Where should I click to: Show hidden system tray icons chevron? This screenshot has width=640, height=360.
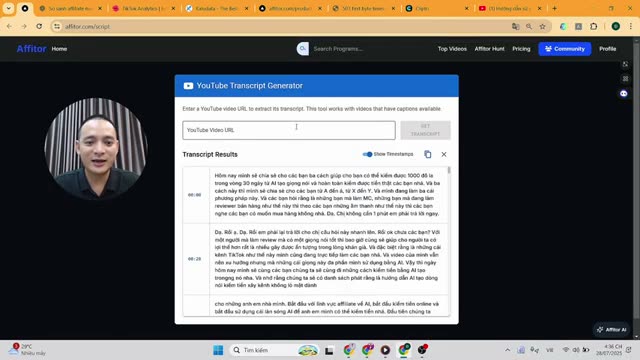coord(507,350)
